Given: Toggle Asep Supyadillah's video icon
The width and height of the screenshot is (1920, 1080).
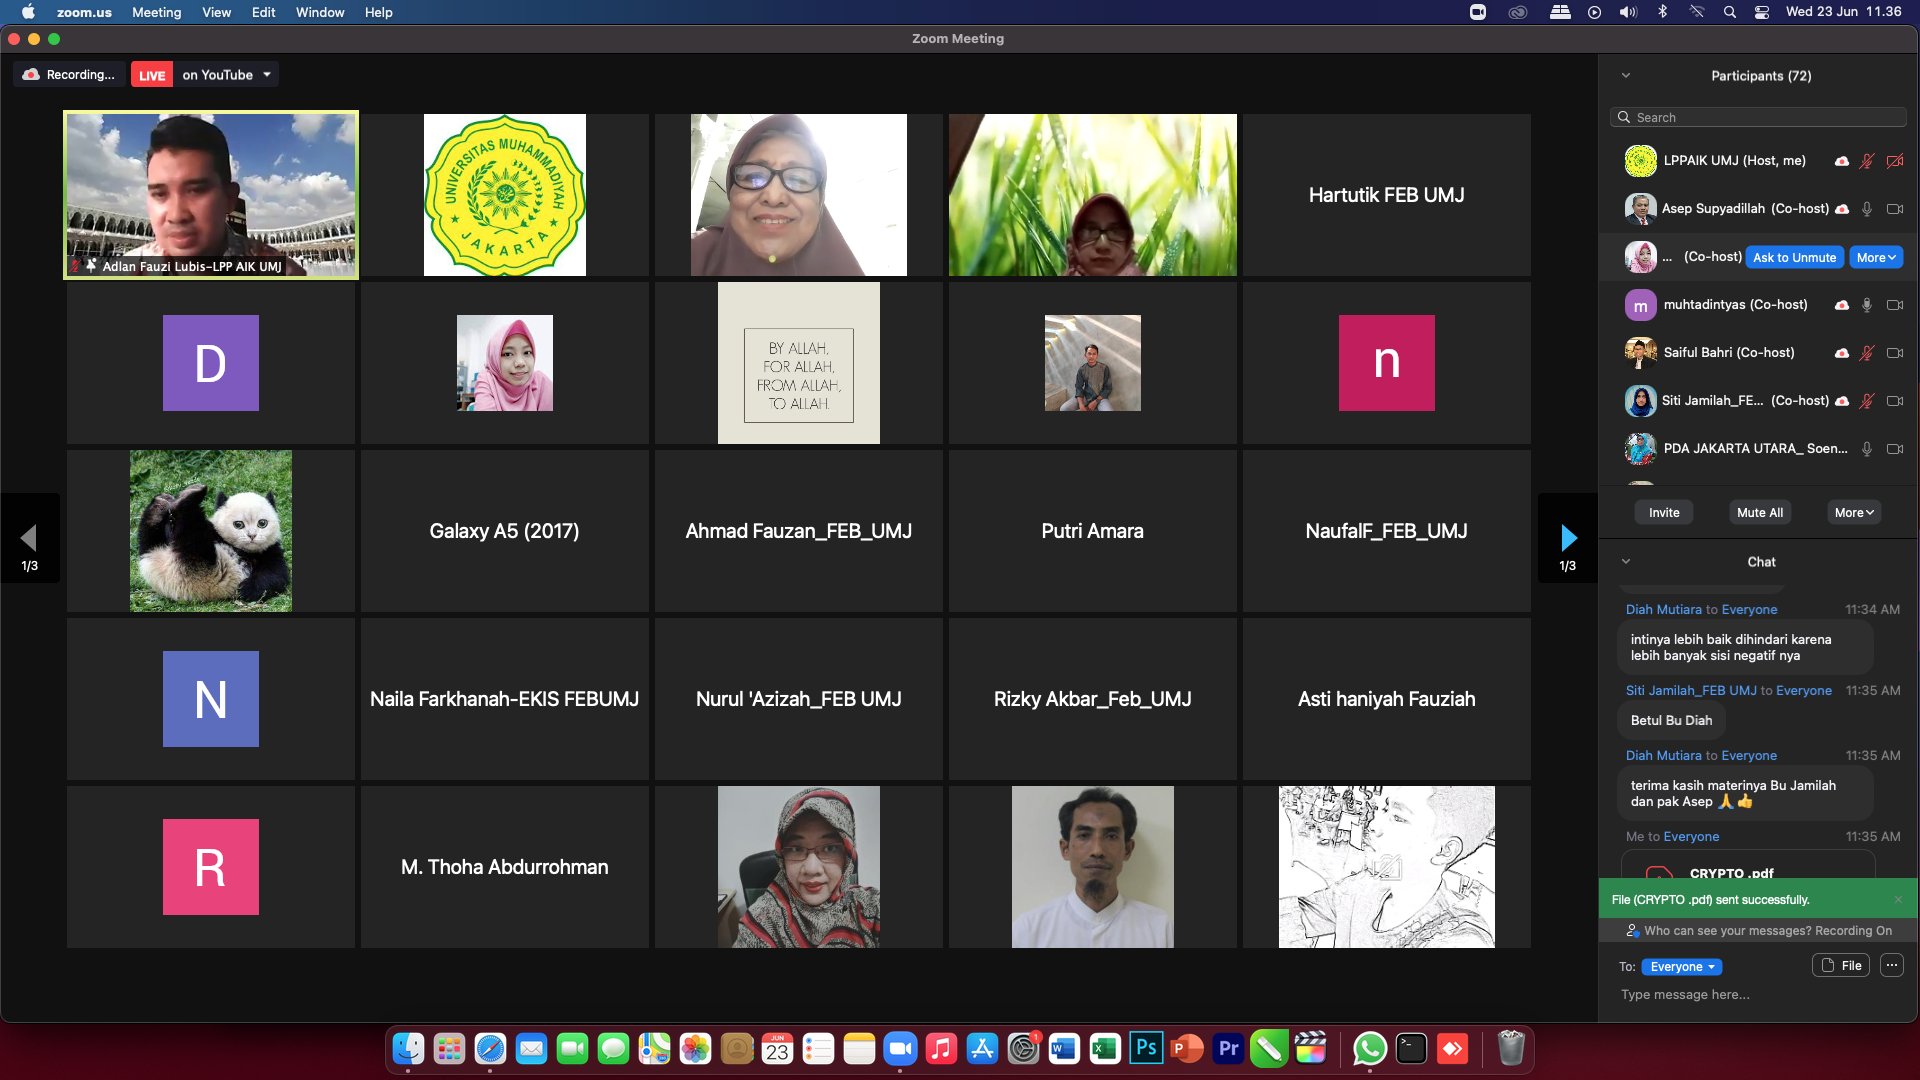Looking at the screenshot, I should coord(1895,209).
